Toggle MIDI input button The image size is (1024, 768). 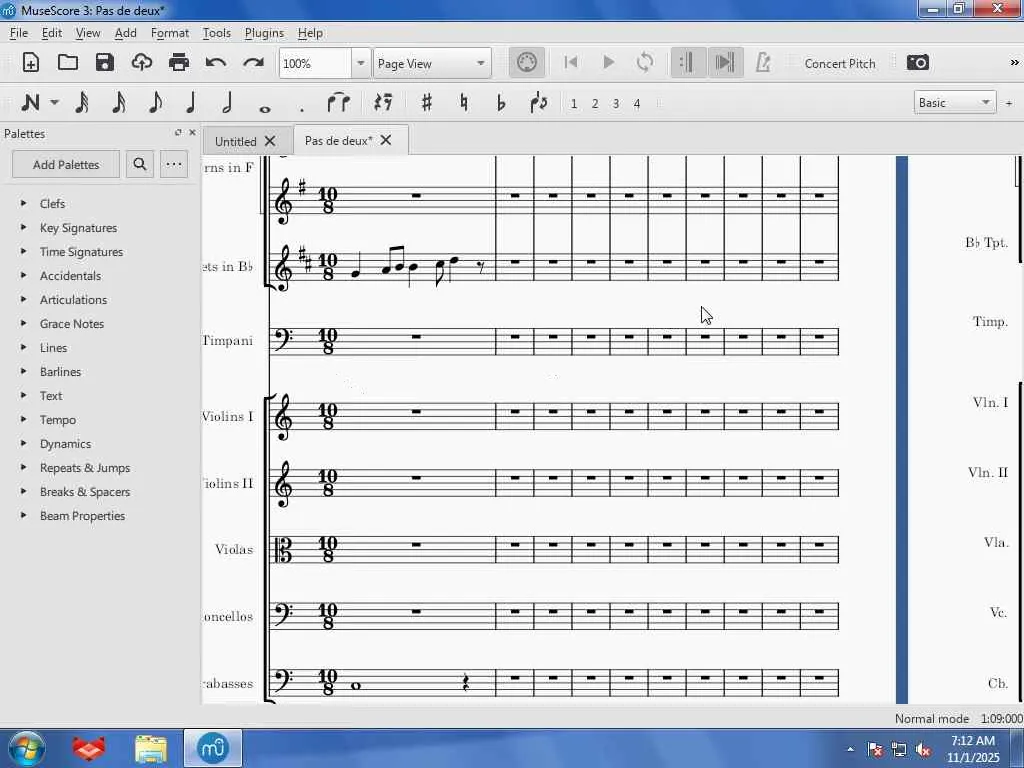[x=526, y=63]
